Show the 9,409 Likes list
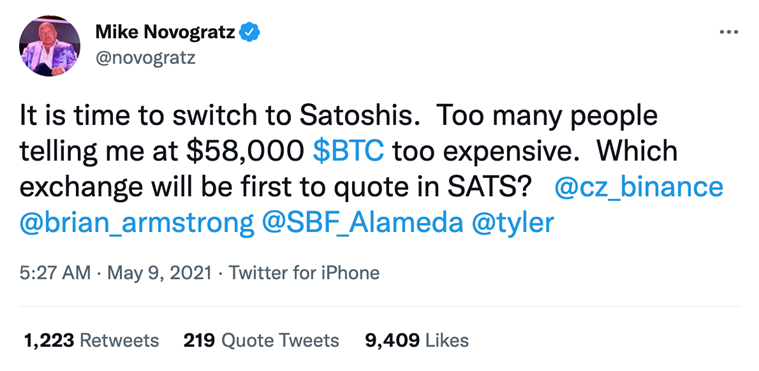This screenshot has width=759, height=371. [417, 341]
